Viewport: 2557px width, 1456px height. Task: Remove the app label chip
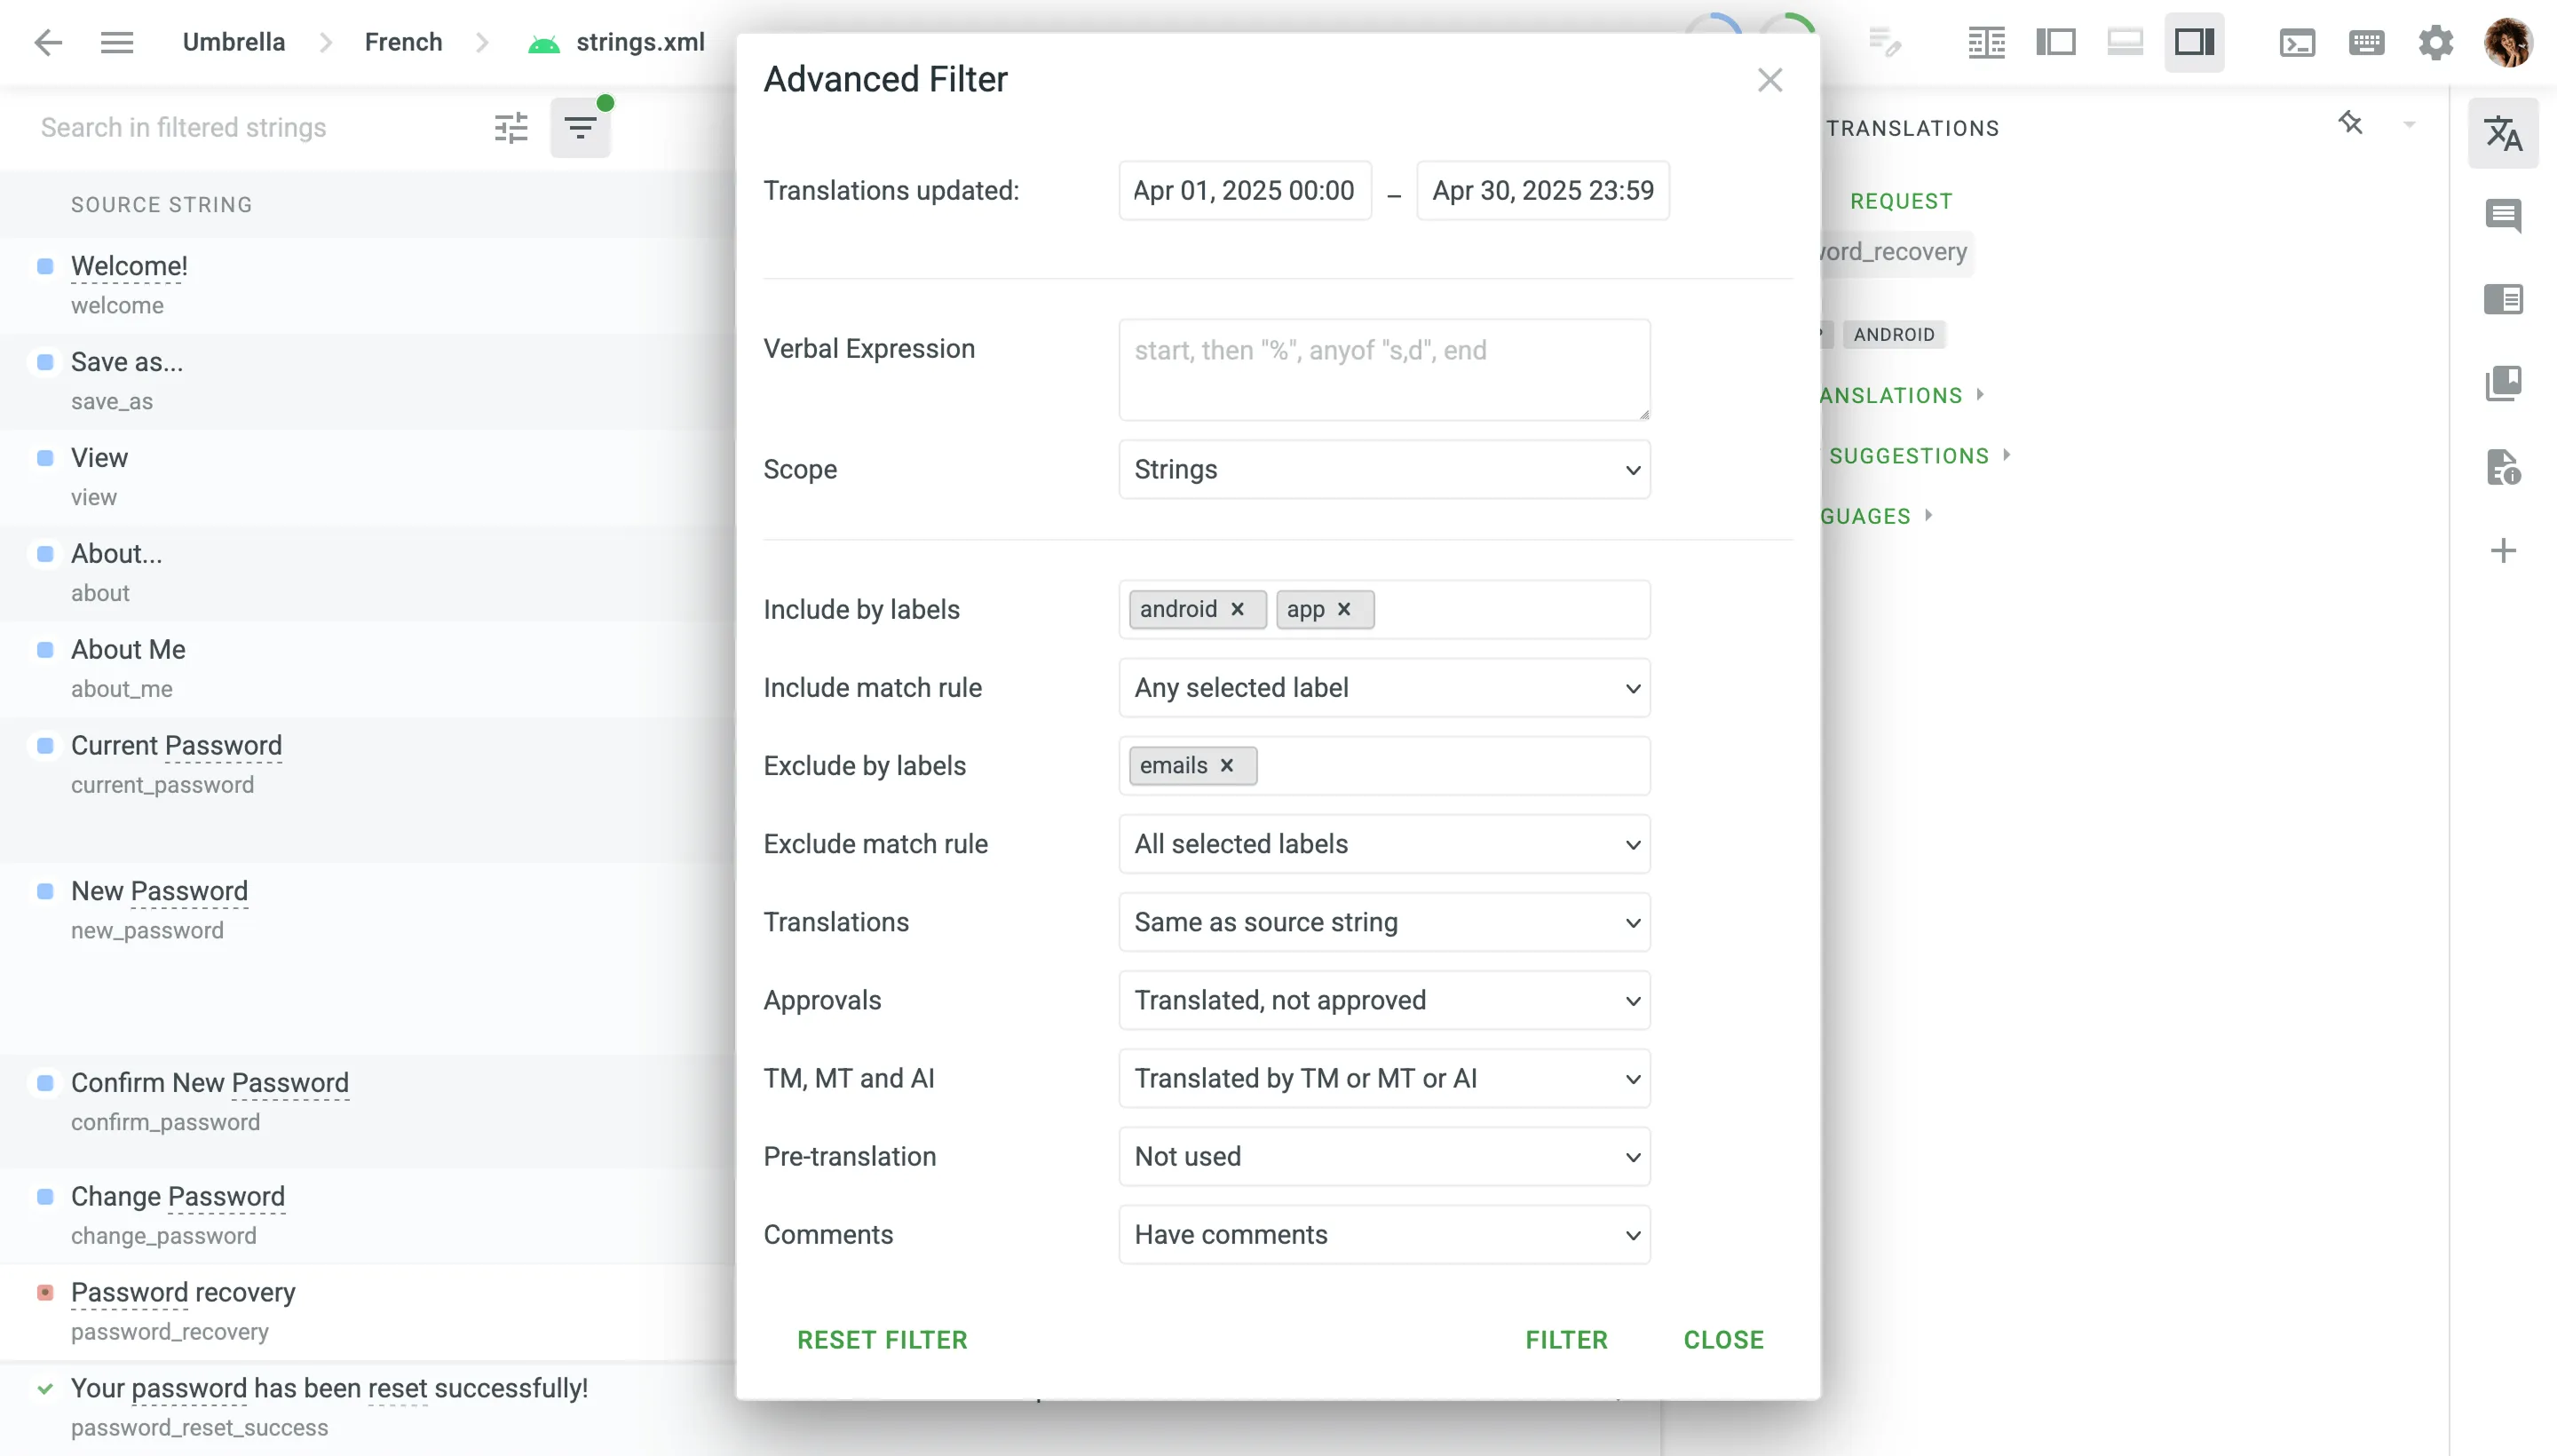coord(1344,609)
